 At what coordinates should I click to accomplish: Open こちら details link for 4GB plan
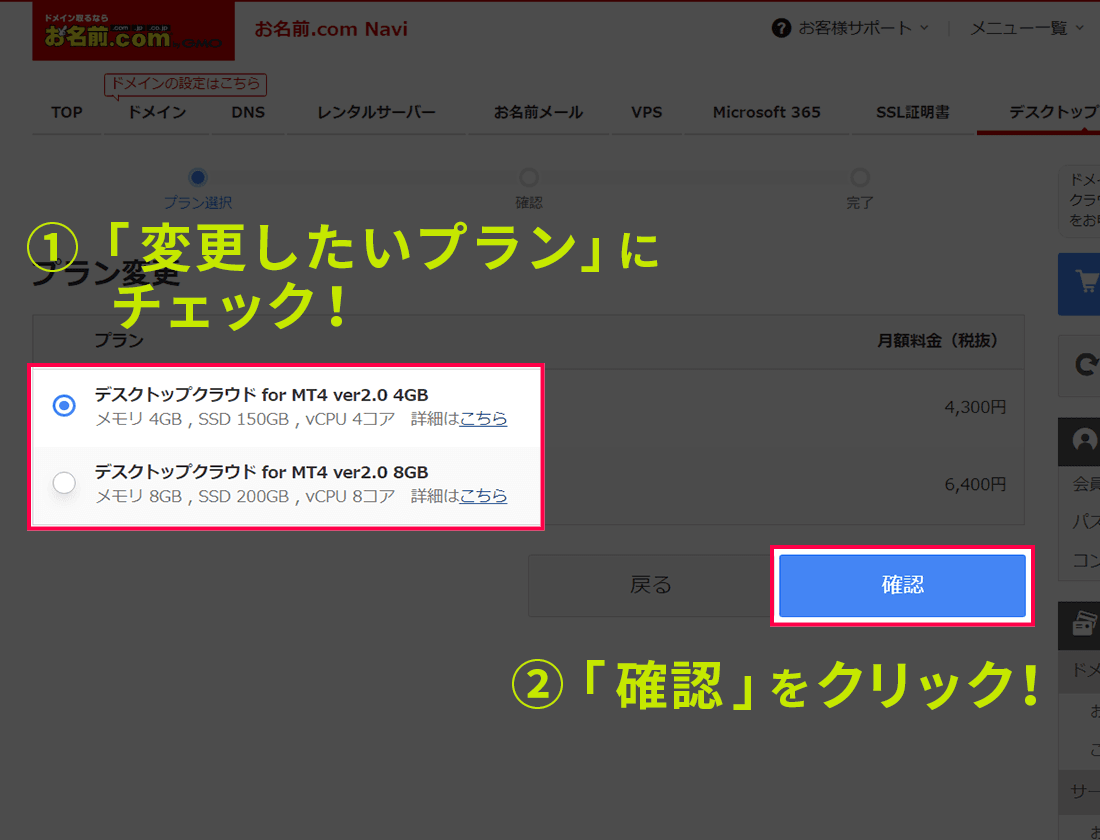(x=483, y=419)
